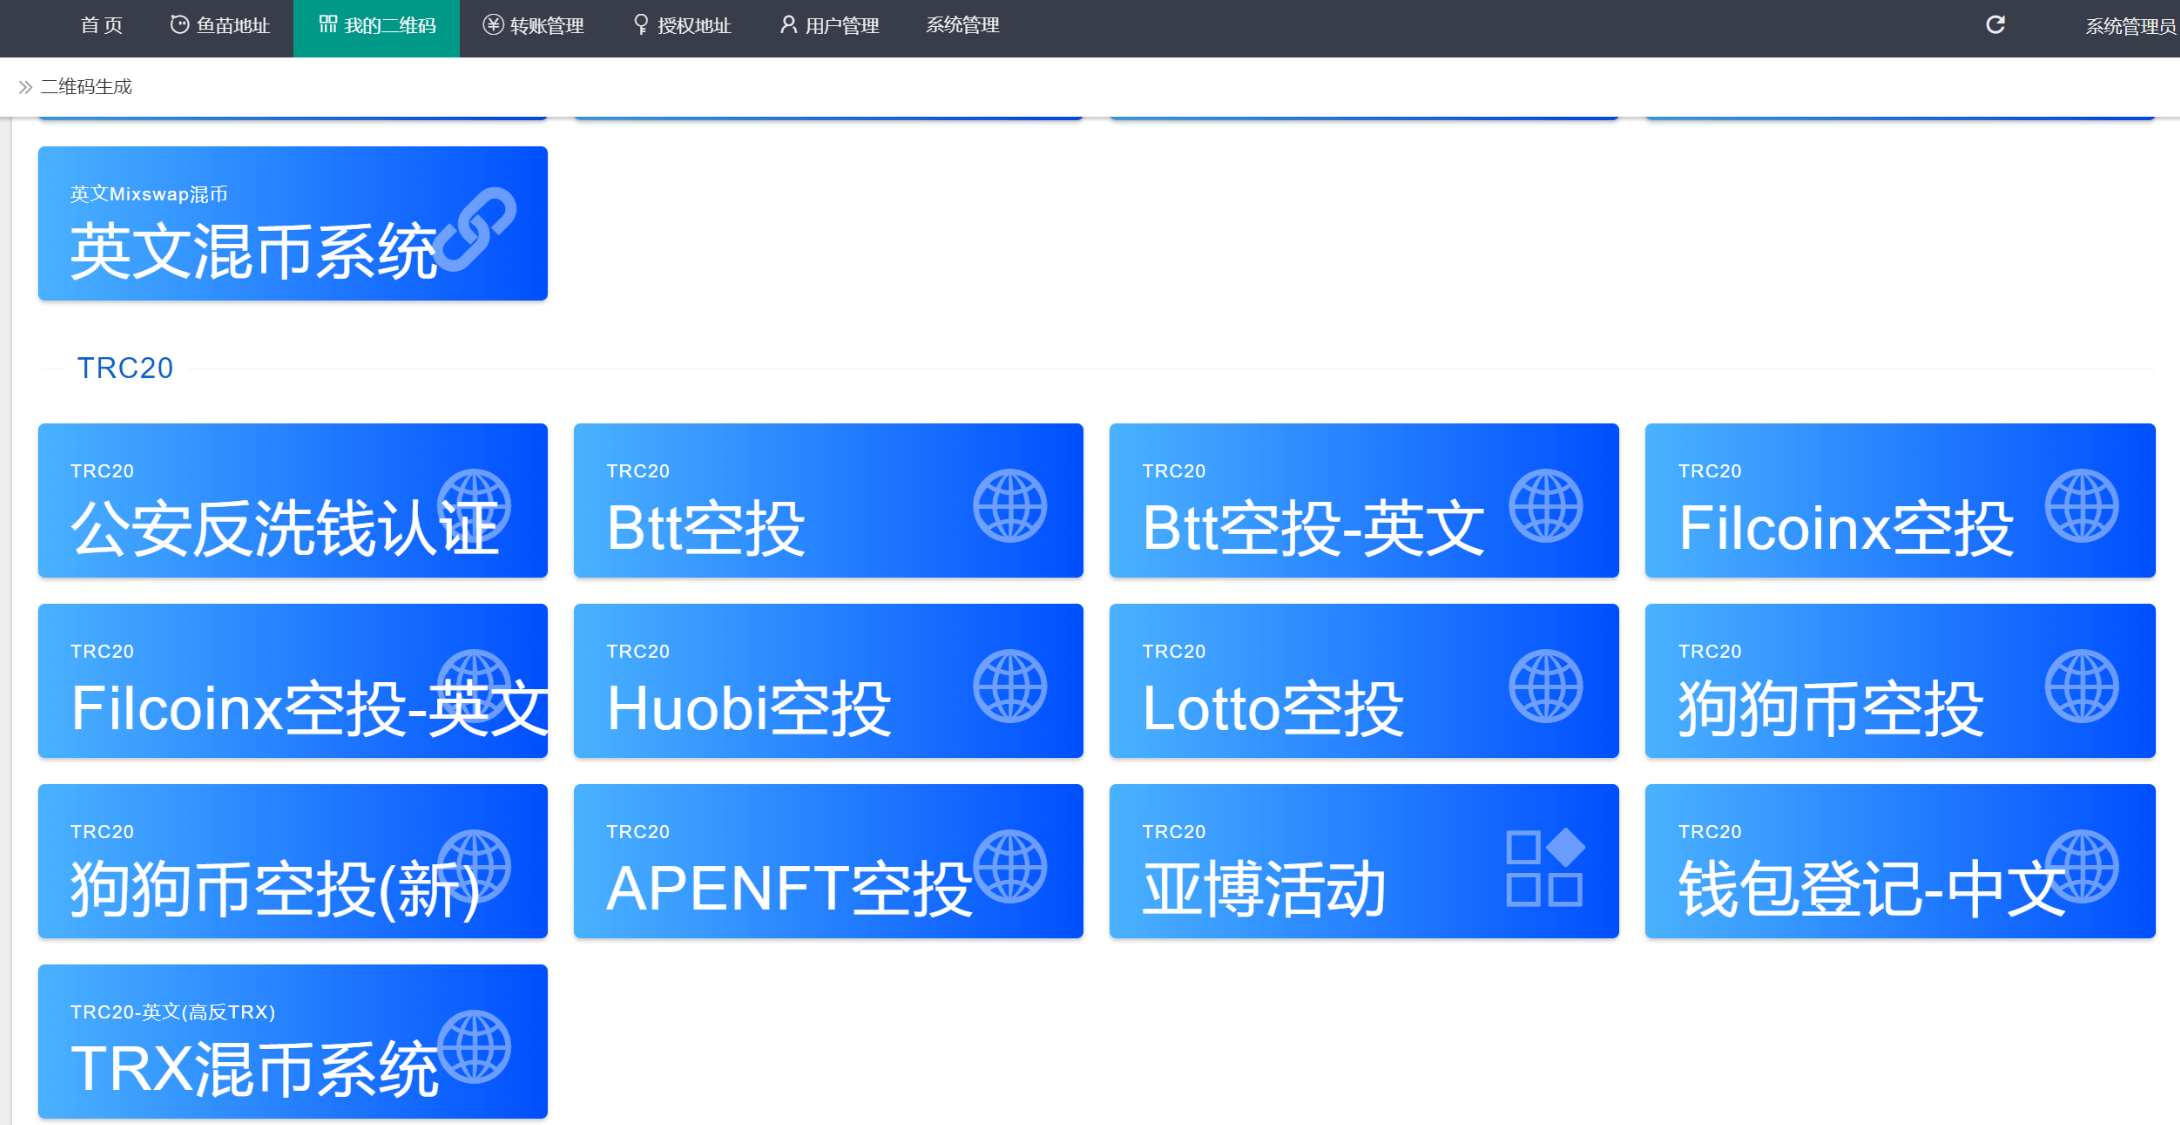Click the 英文Mixswap混币 subtitle text

coord(149,194)
